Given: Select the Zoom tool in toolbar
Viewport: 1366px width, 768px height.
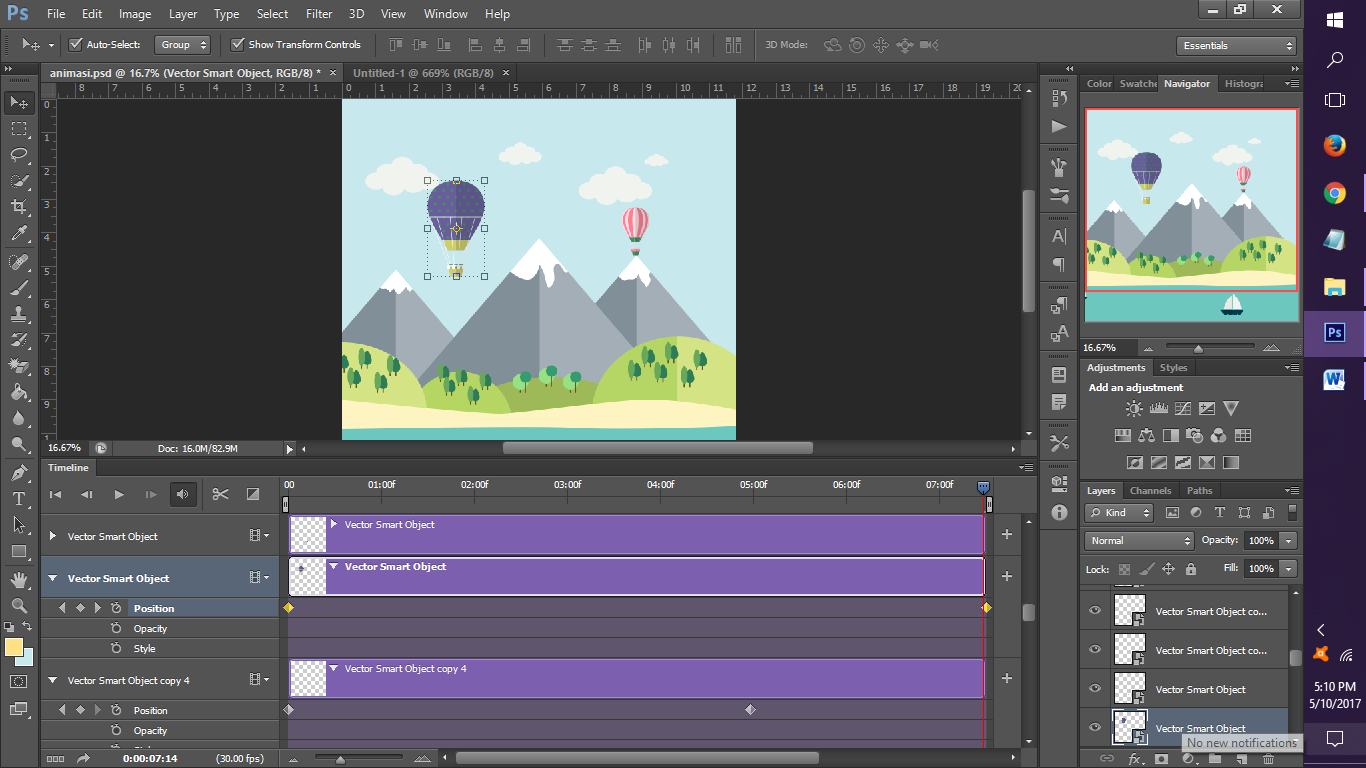Looking at the screenshot, I should tap(19, 606).
